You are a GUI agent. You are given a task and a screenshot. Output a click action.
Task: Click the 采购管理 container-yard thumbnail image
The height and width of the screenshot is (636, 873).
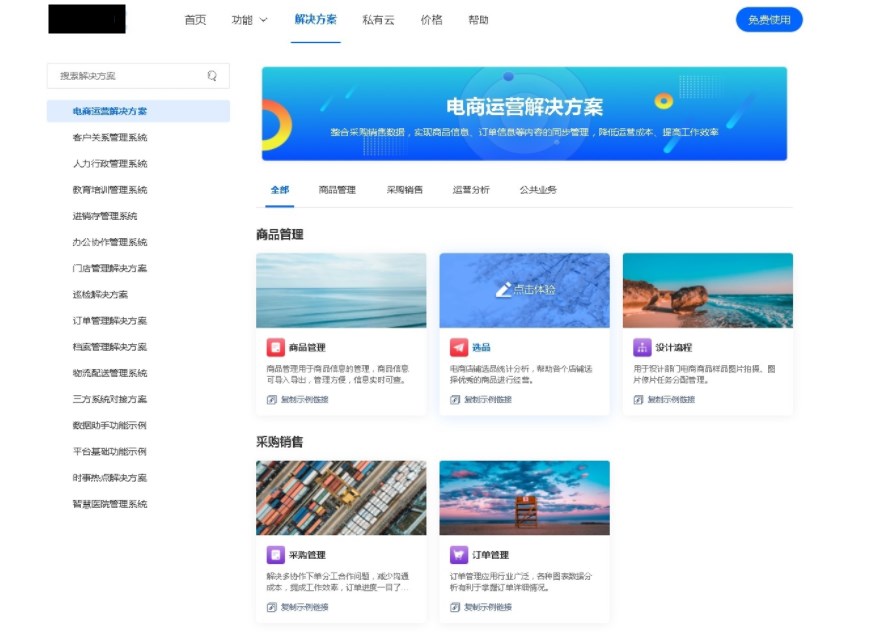pos(341,498)
